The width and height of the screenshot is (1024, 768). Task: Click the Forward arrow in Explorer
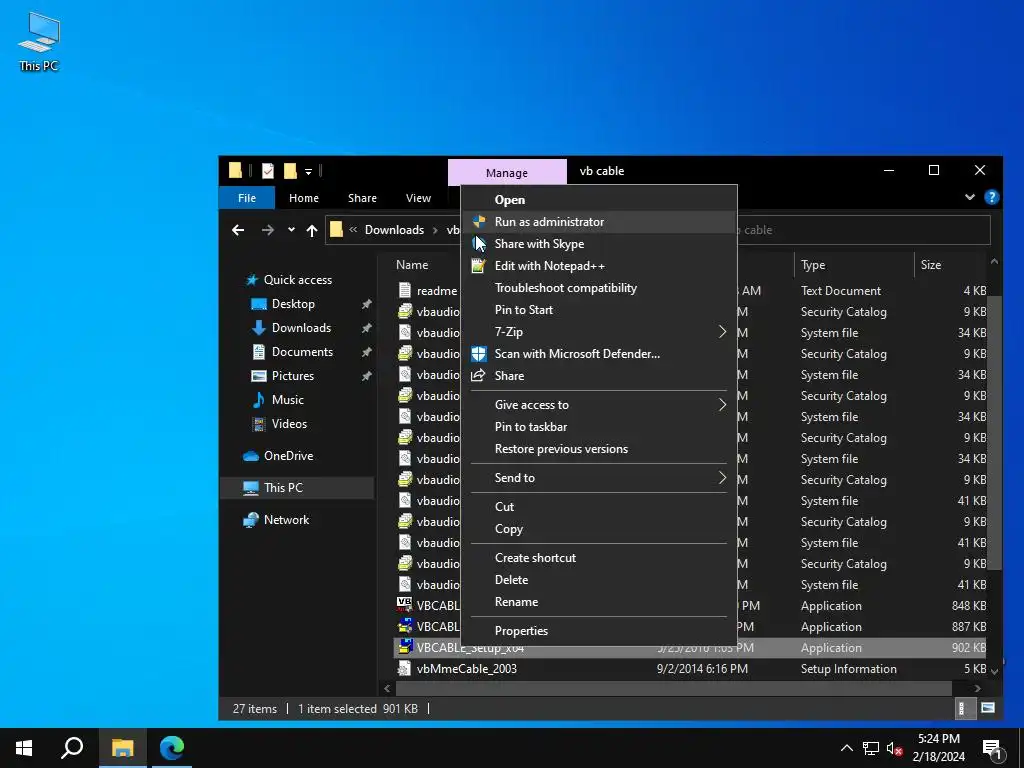(x=268, y=230)
